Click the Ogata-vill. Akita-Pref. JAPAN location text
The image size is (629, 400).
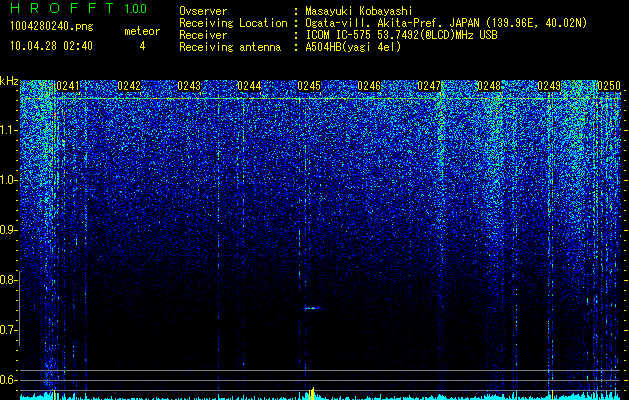(x=392, y=23)
